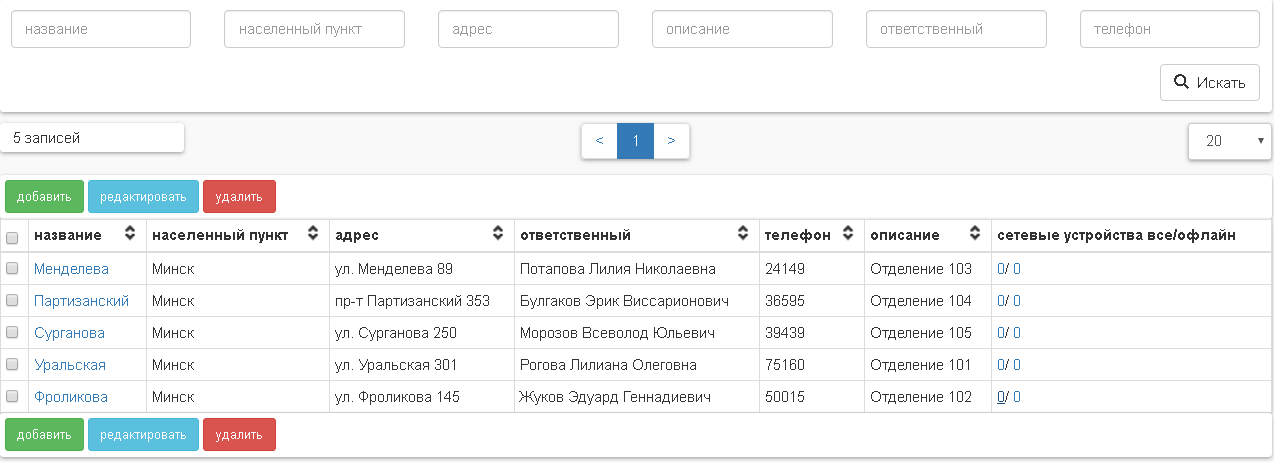Open the Партизанский name link

pos(81,301)
